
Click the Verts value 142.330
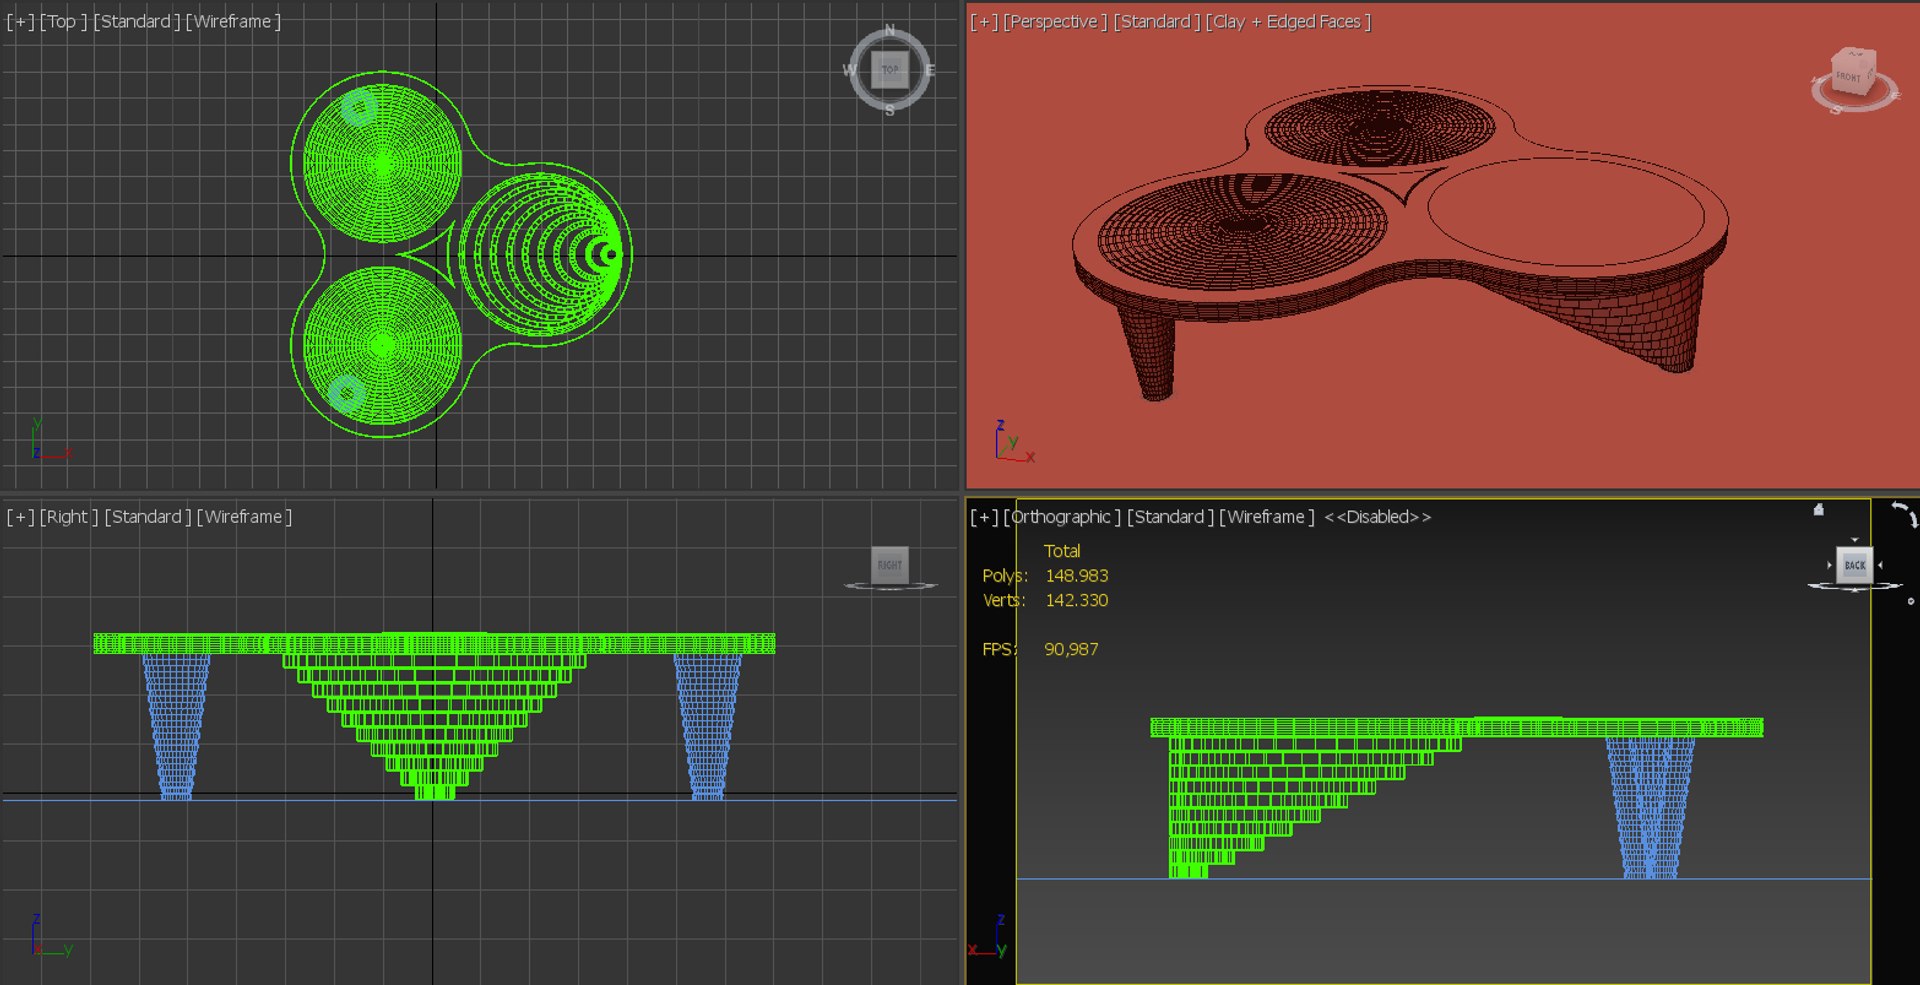point(1077,600)
